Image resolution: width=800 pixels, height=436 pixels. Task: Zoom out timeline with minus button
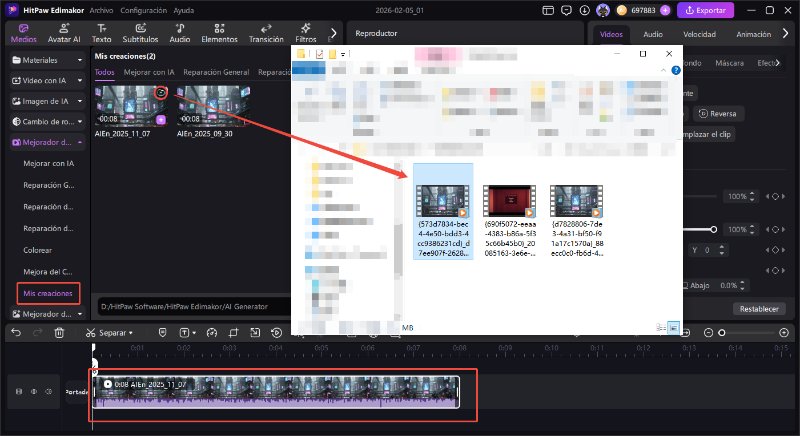tap(708, 333)
